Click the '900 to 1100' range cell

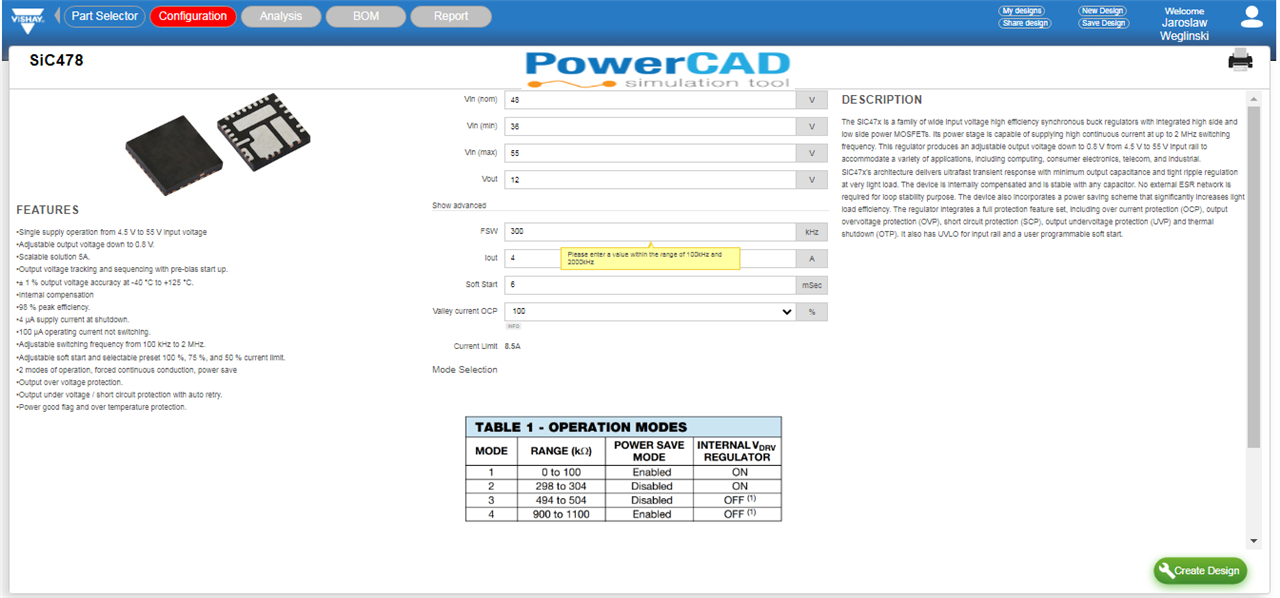tap(562, 514)
